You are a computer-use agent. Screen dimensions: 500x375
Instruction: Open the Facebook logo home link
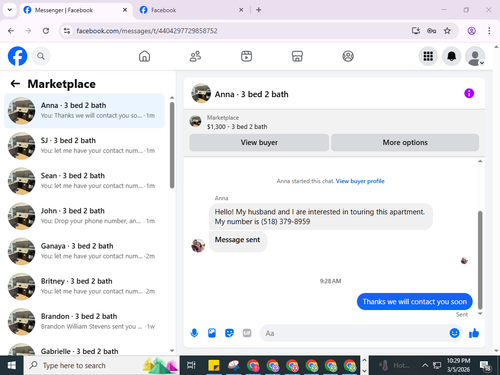click(17, 56)
